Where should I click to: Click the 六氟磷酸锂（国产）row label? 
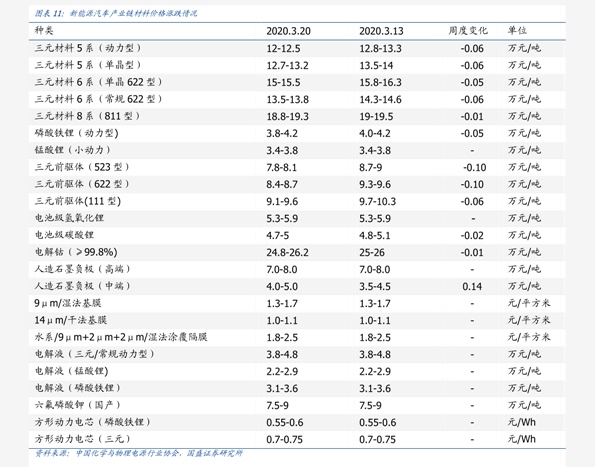(x=77, y=405)
